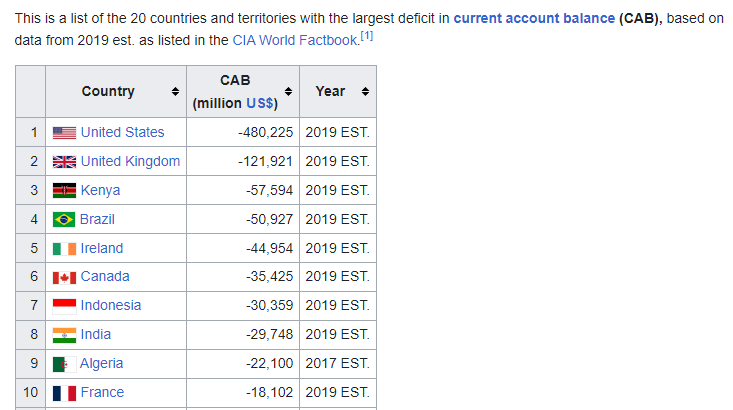
Task: Sort table by Country column
Action: tap(176, 91)
